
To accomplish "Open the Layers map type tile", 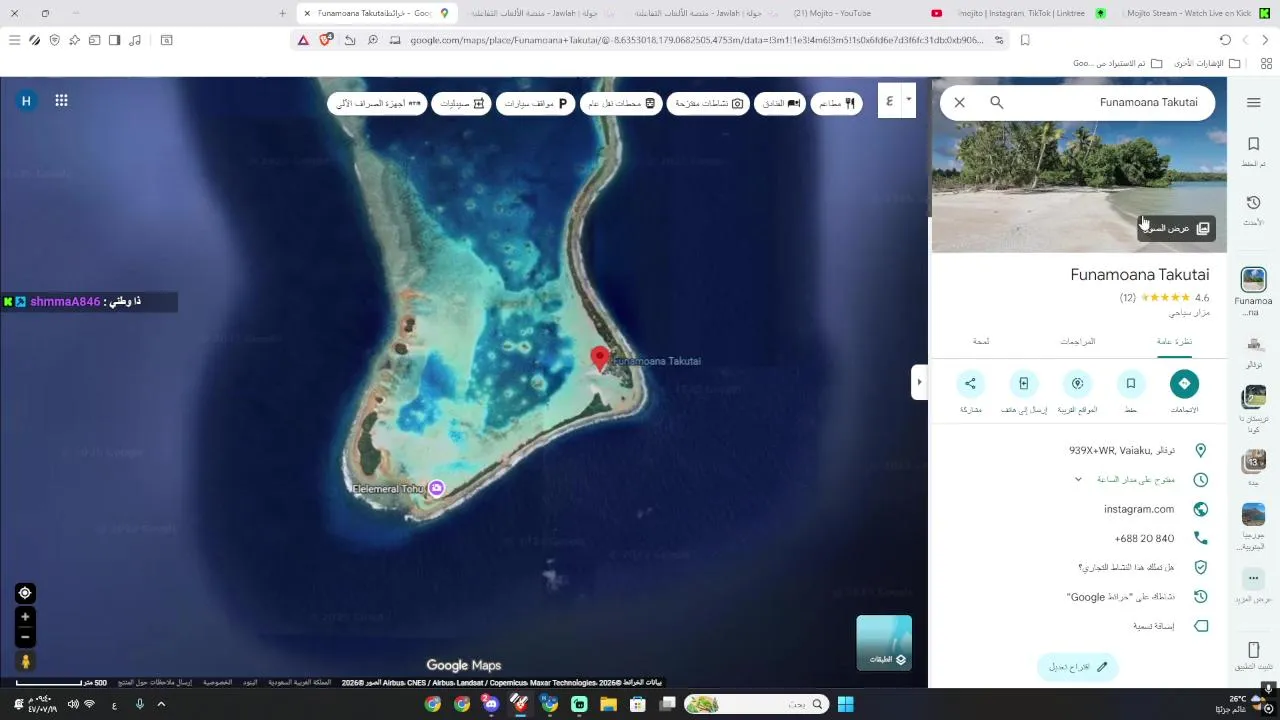I will (884, 642).
